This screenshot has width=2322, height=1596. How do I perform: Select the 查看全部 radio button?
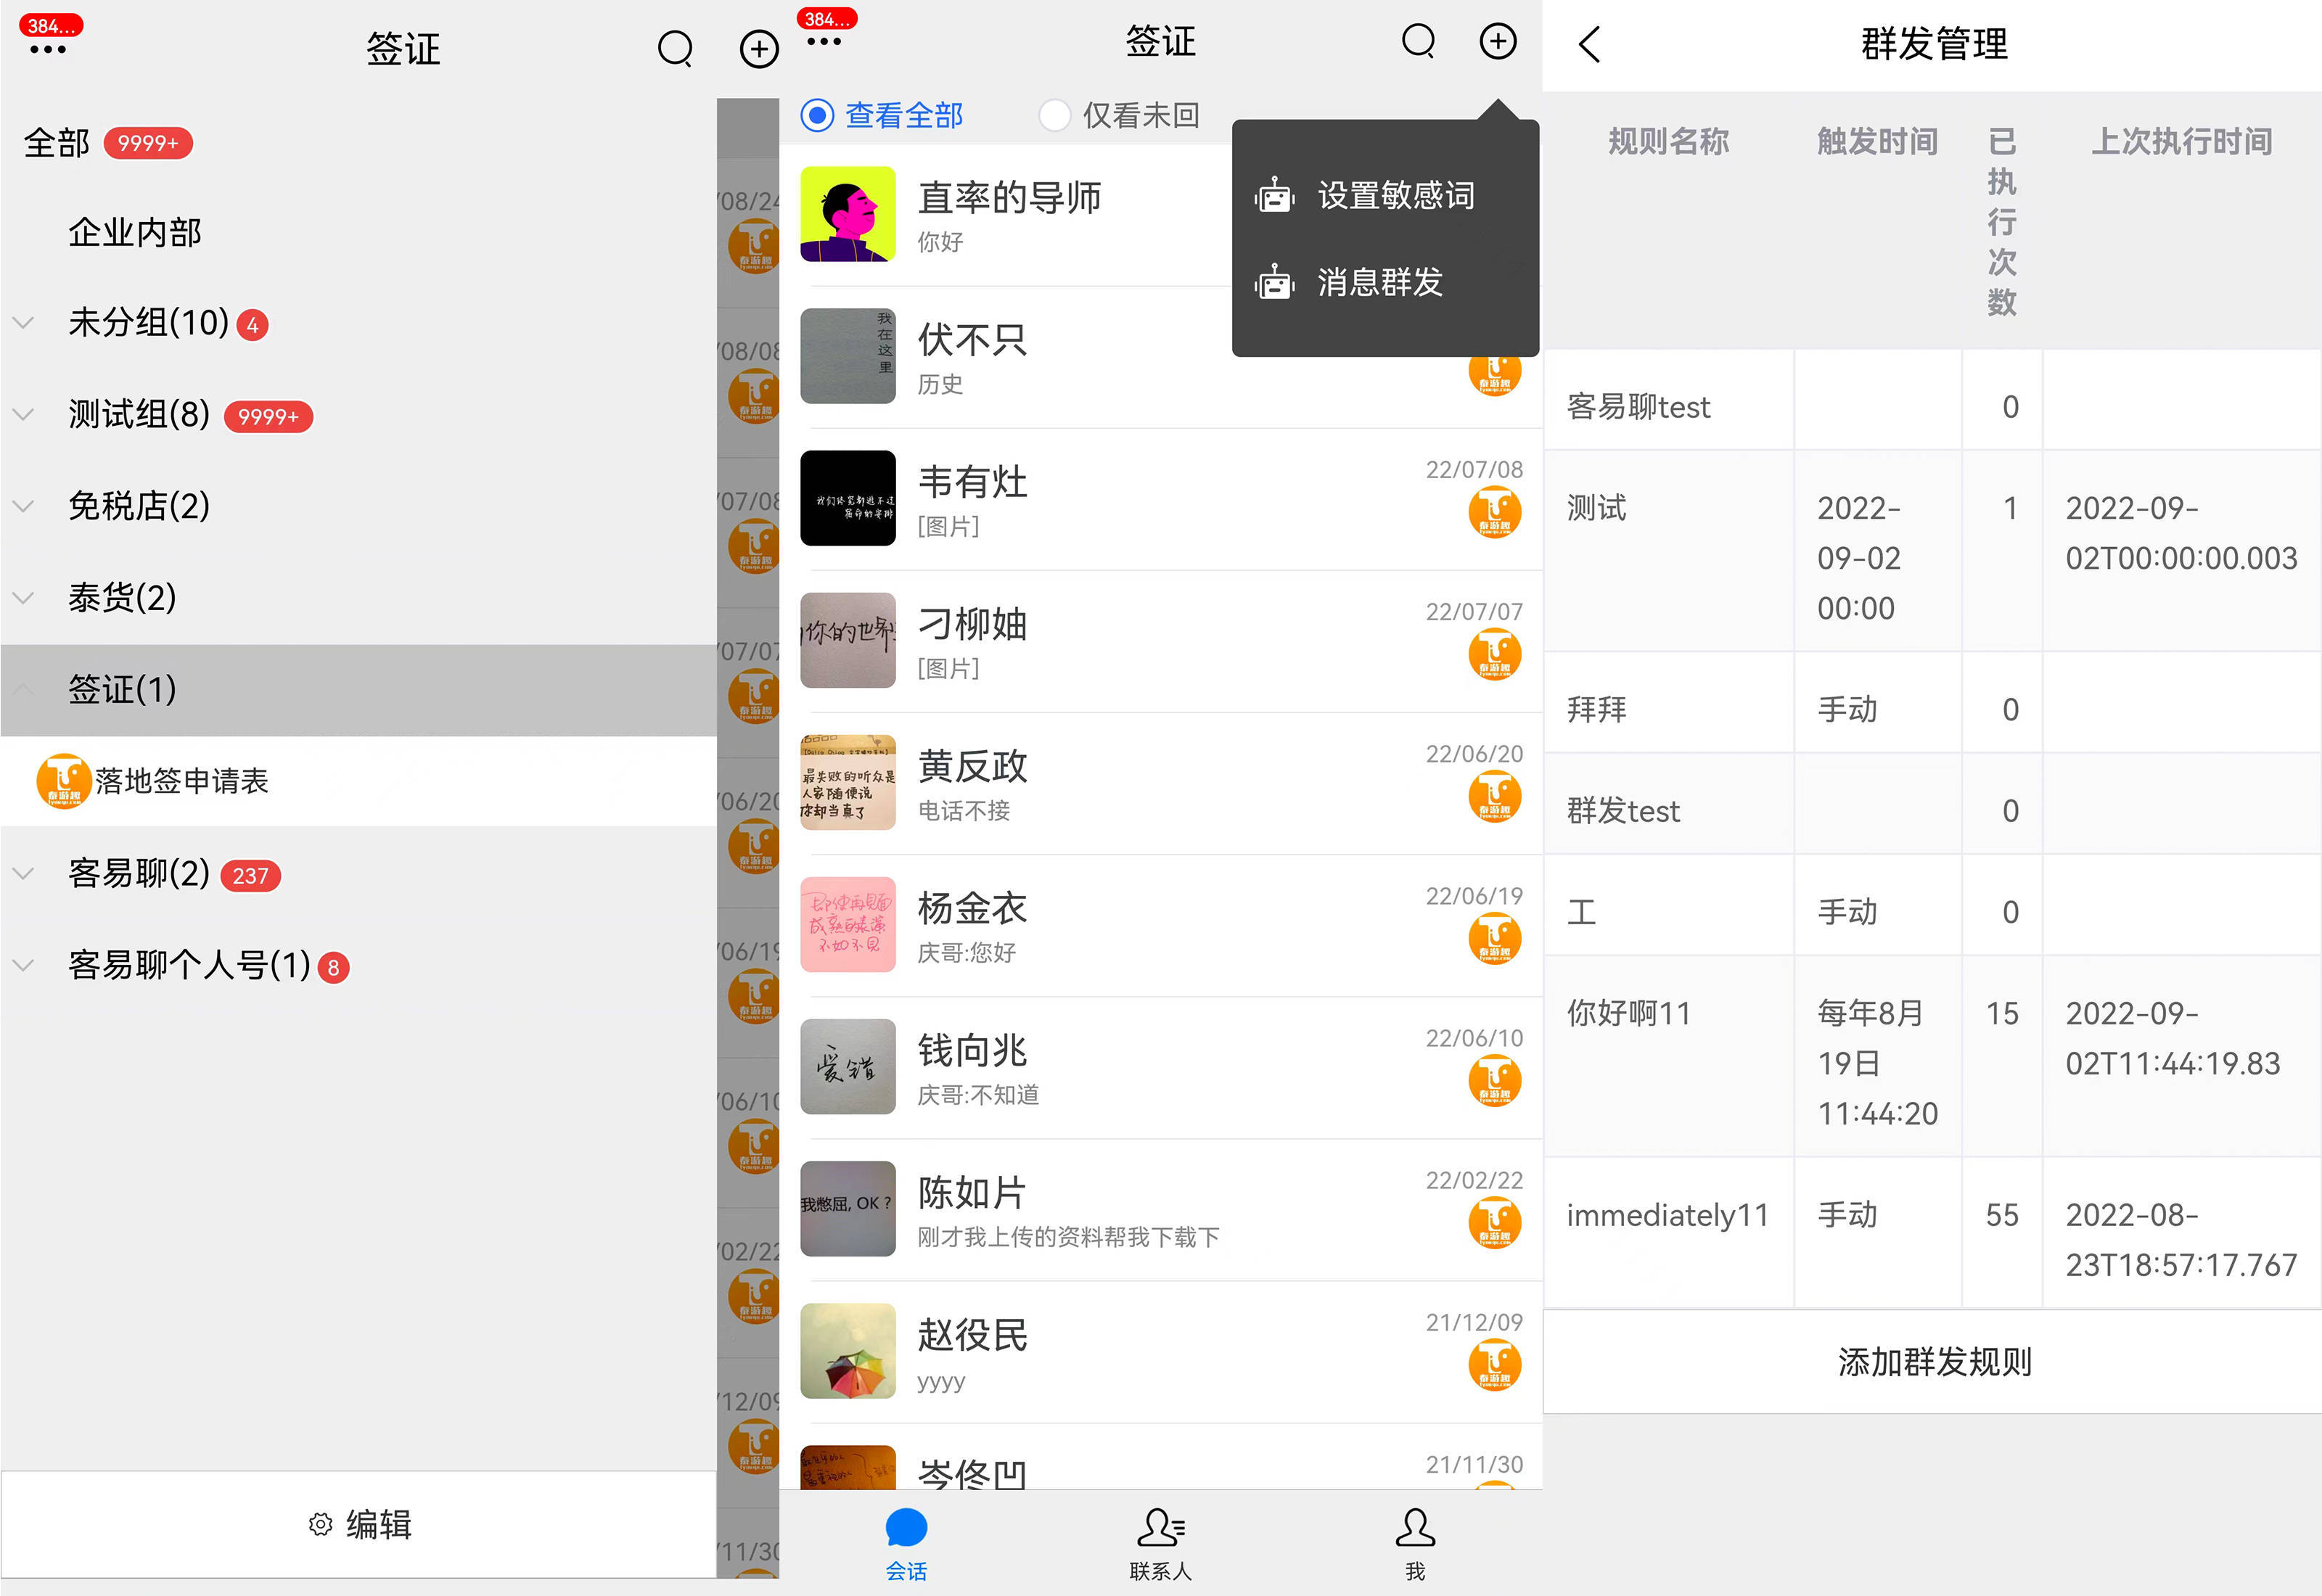(816, 115)
